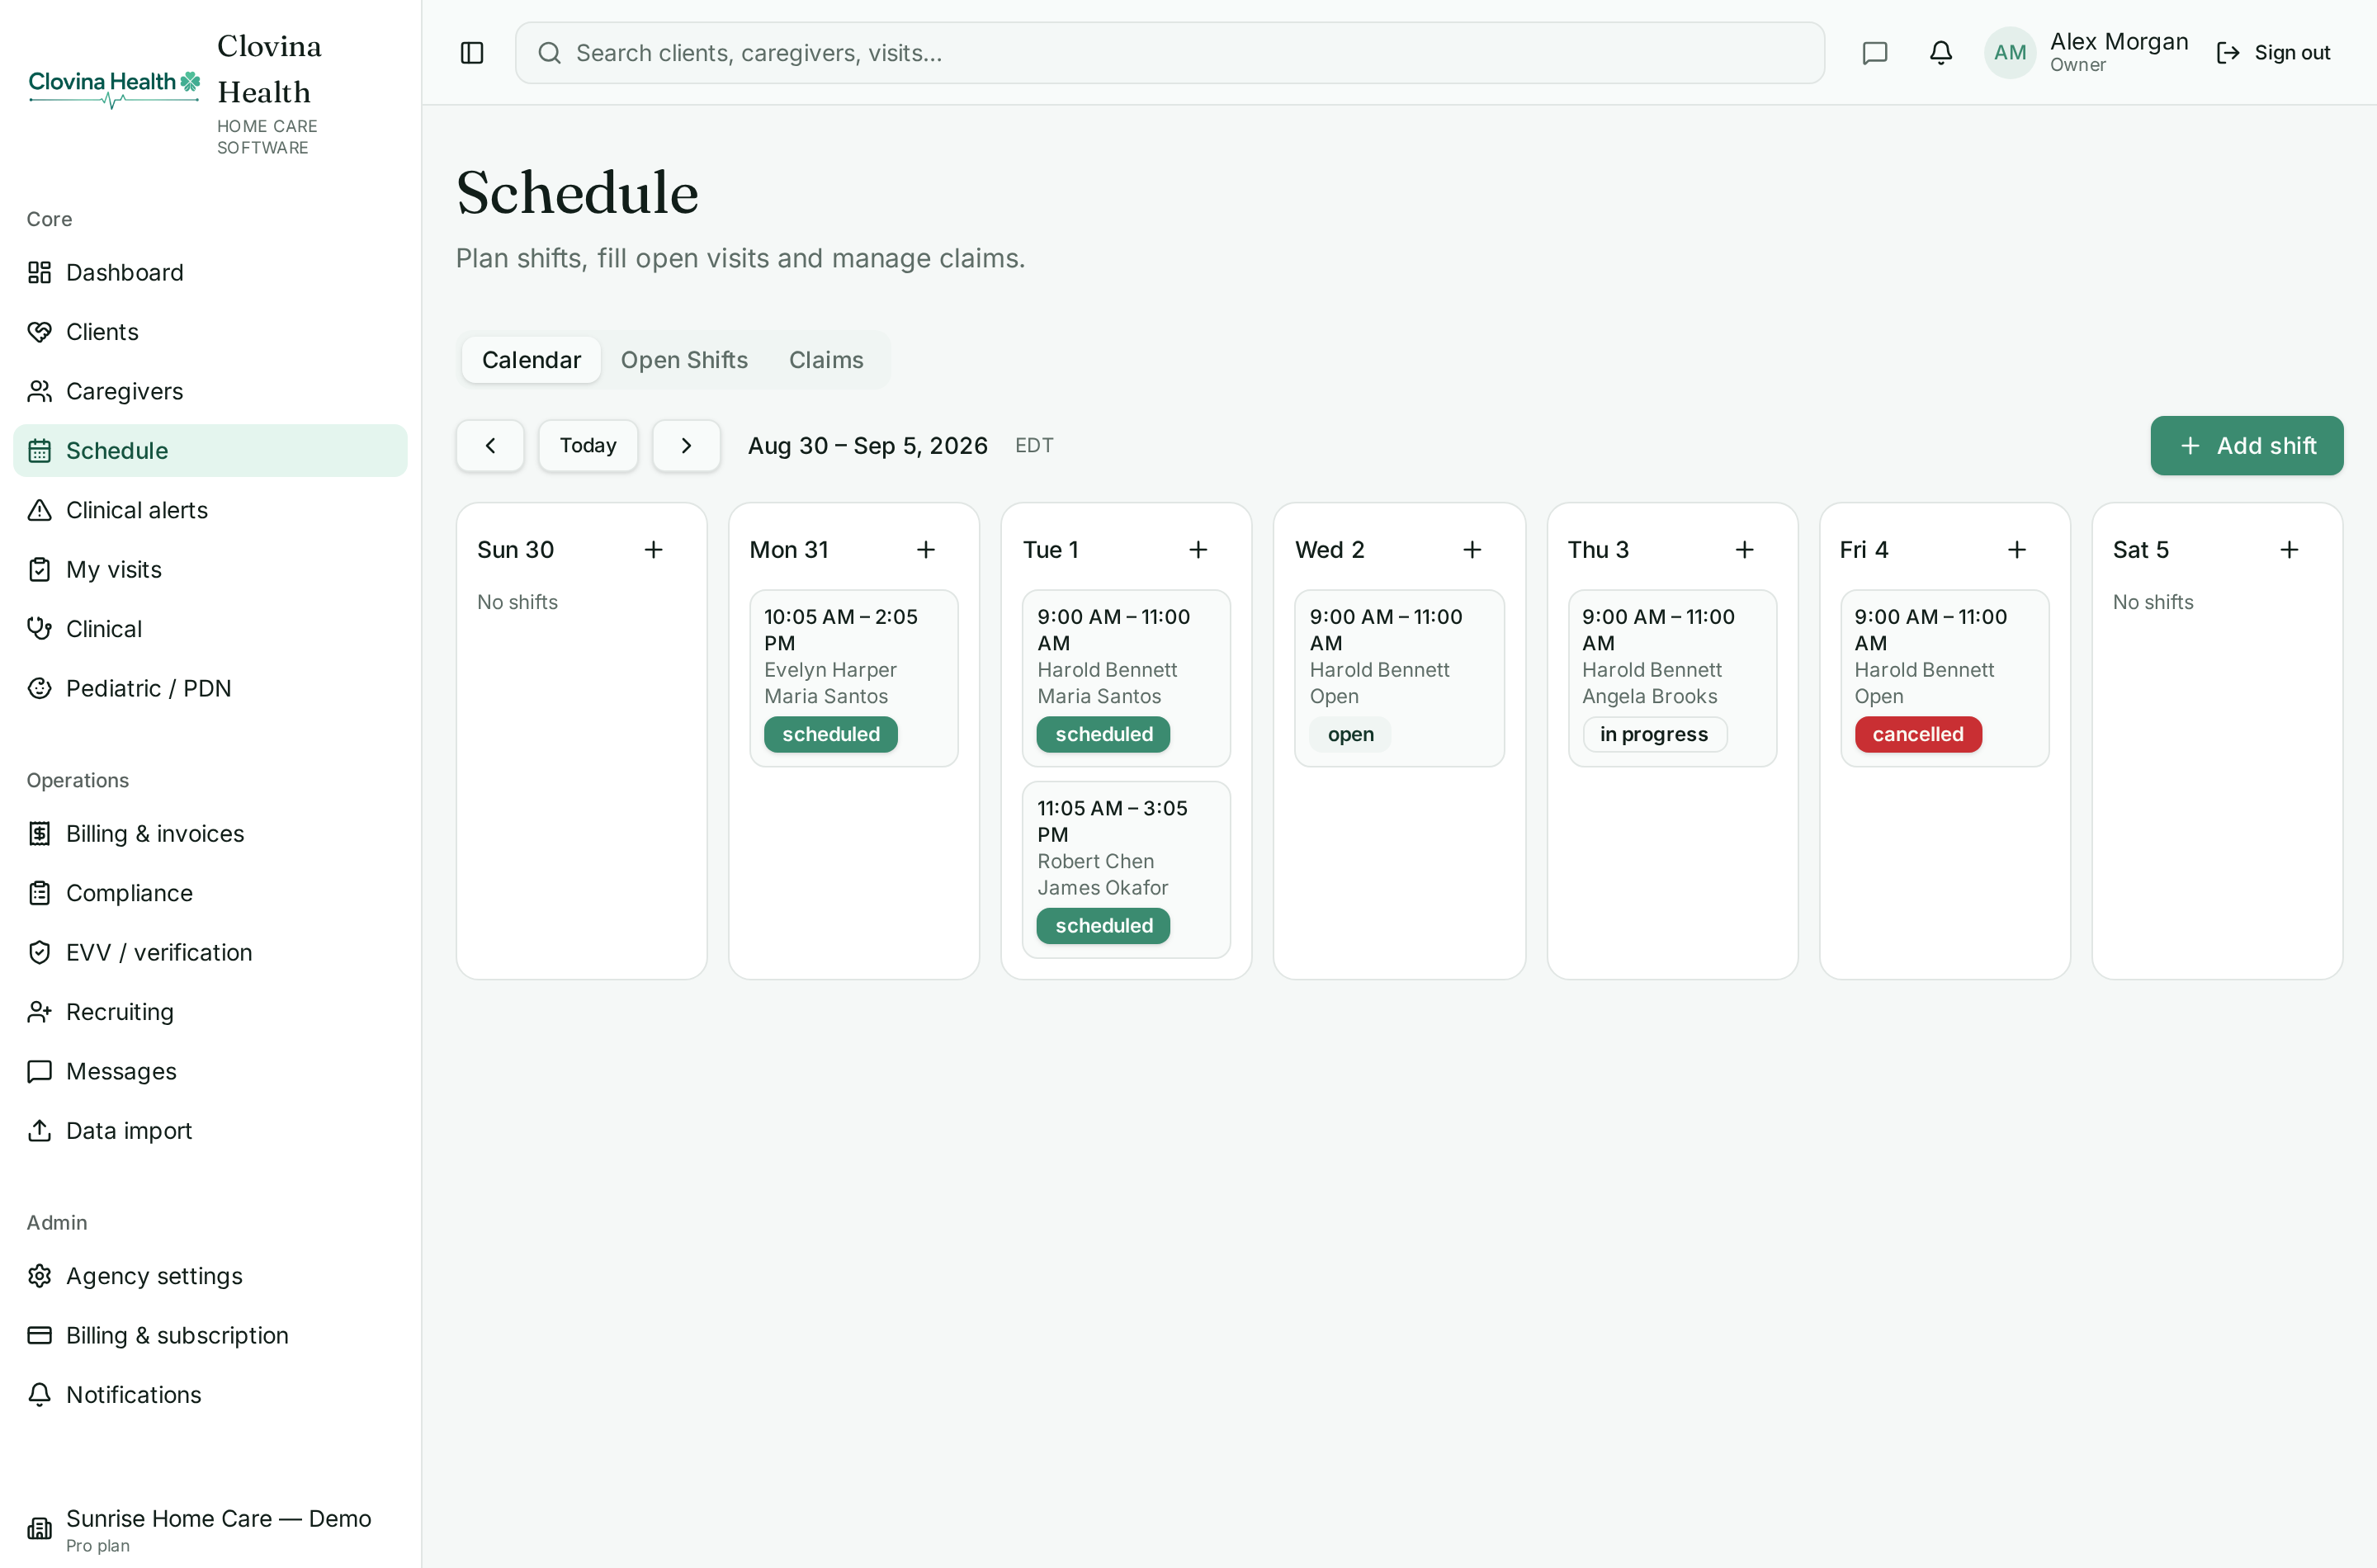The image size is (2377, 1568).
Task: Click the AM user avatar
Action: pyautogui.click(x=2010, y=53)
